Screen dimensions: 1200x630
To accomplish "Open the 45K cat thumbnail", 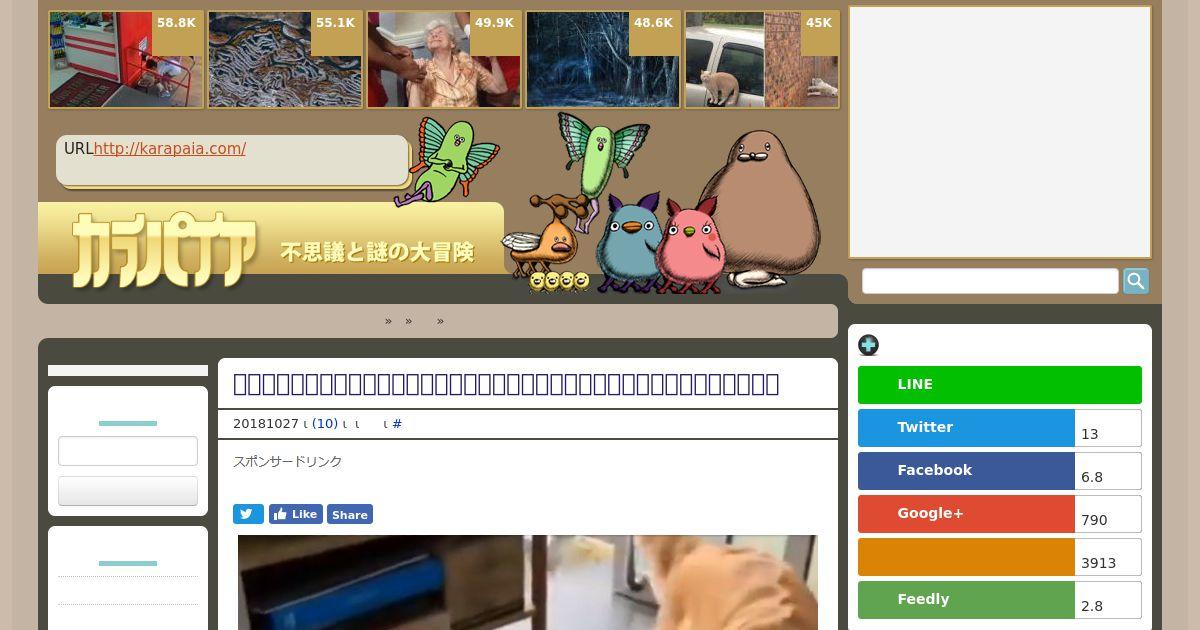I will (762, 59).
